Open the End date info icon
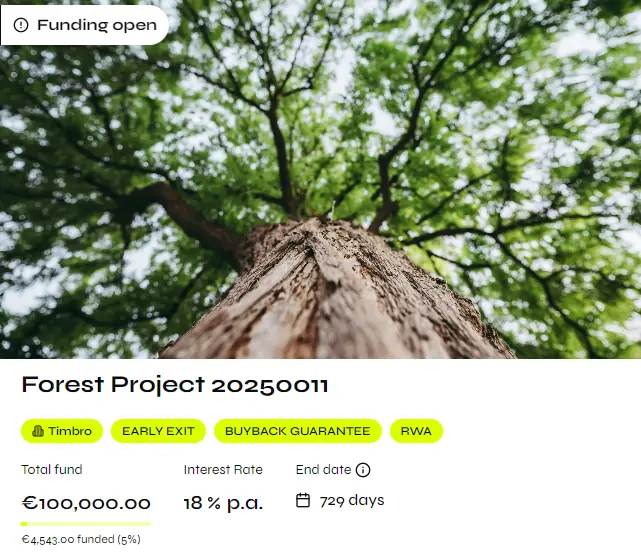 tap(363, 470)
